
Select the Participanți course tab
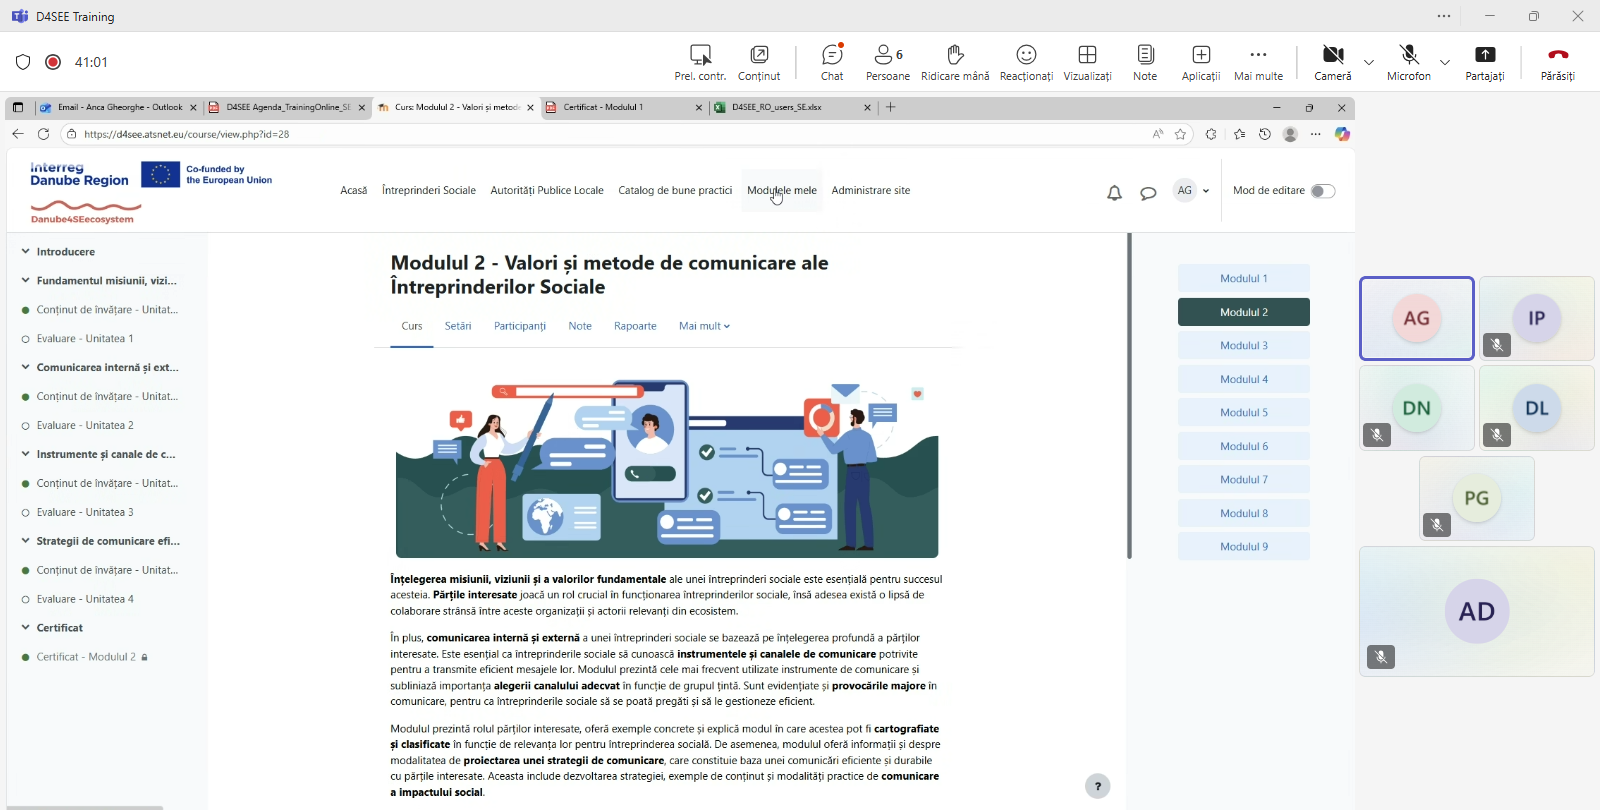pyautogui.click(x=520, y=326)
